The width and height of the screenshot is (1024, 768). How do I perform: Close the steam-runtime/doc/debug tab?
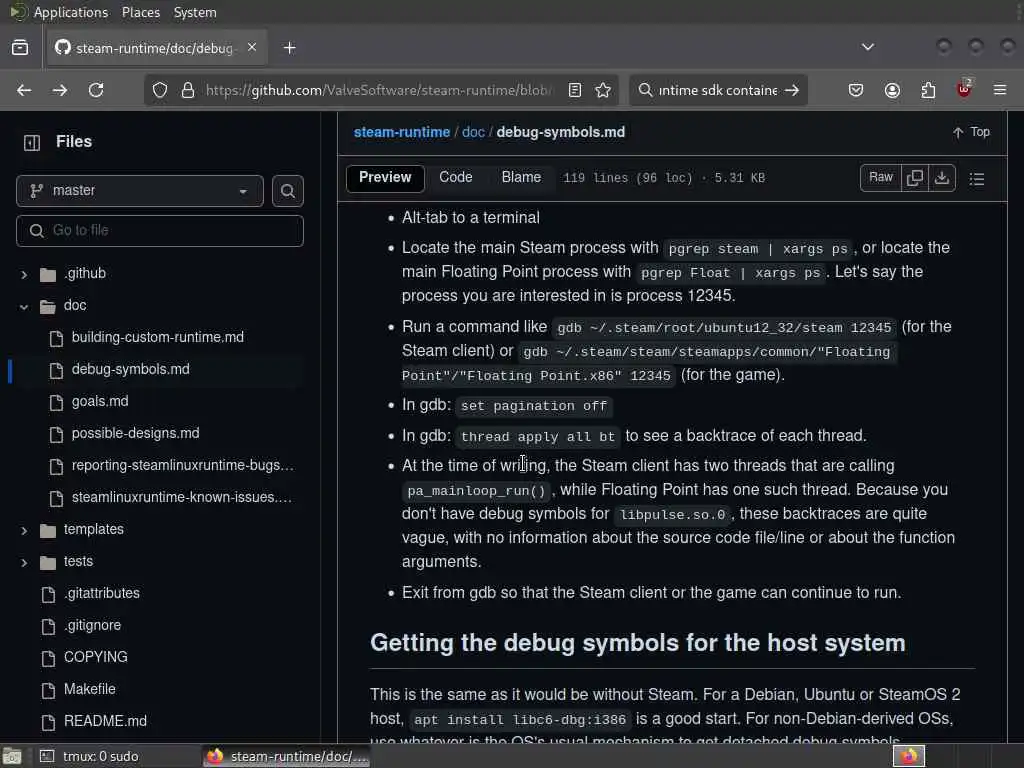pyautogui.click(x=252, y=48)
